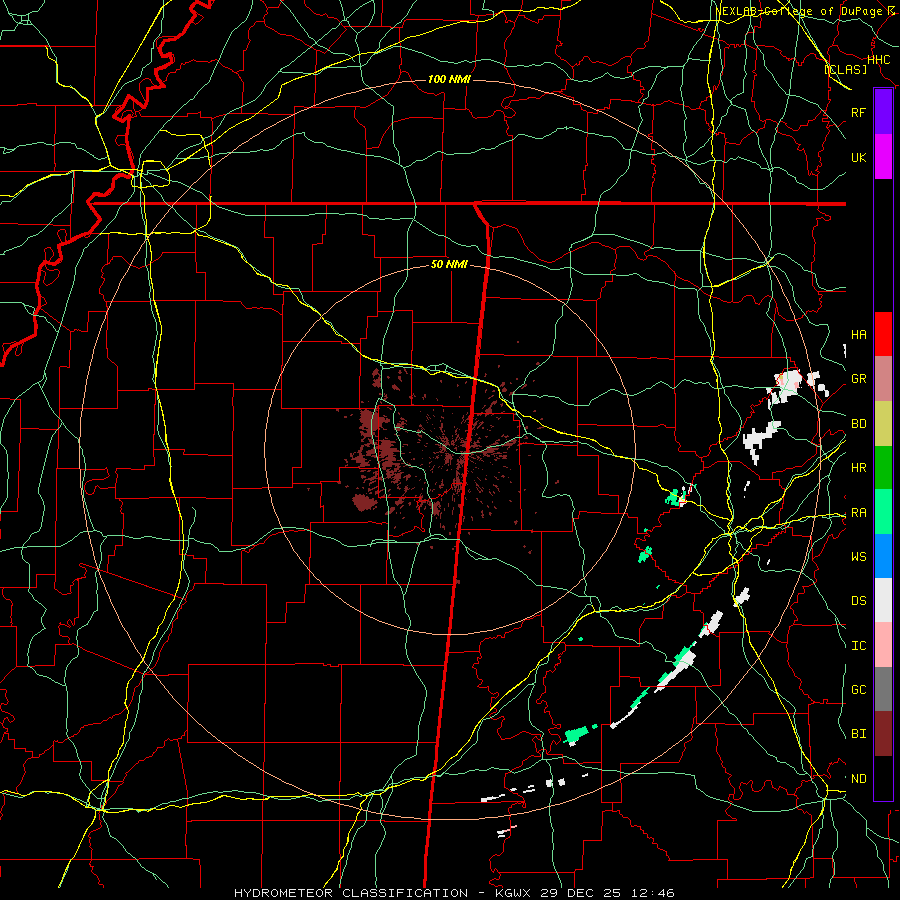The image size is (900, 900).
Task: Click the ND legend label
Action: [858, 779]
